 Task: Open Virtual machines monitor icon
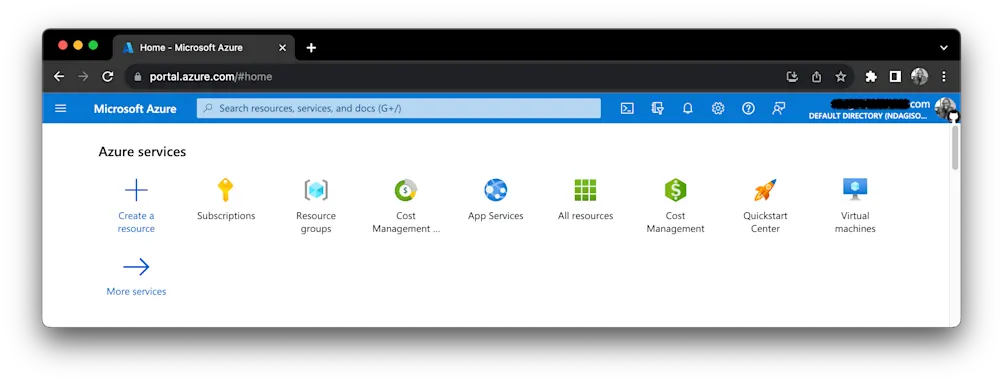tap(855, 190)
